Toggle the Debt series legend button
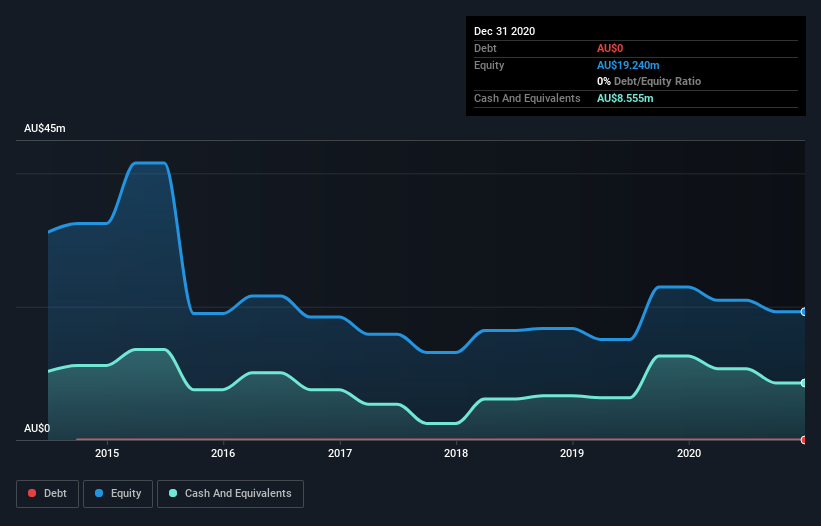The image size is (821, 526). coord(47,494)
